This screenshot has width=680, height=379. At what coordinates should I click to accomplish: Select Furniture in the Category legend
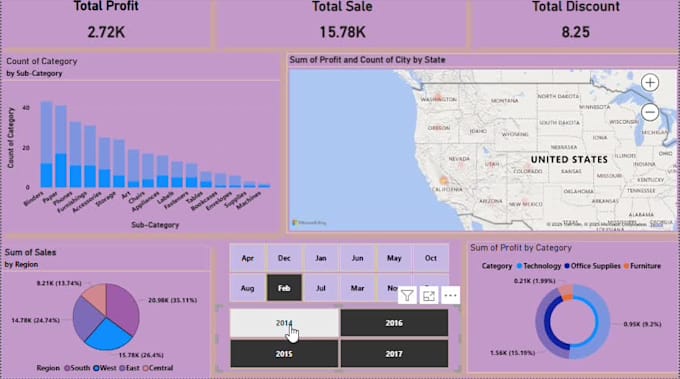(x=642, y=266)
